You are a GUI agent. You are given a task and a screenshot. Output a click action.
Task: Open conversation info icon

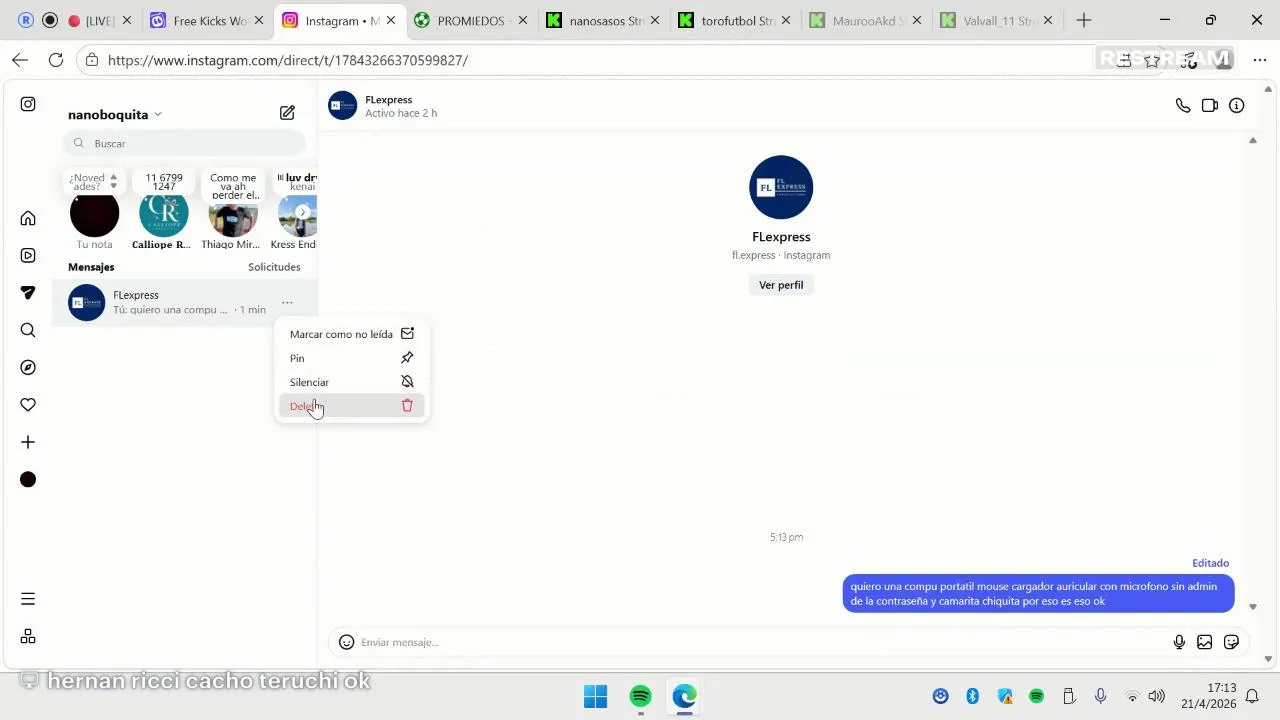[1237, 105]
